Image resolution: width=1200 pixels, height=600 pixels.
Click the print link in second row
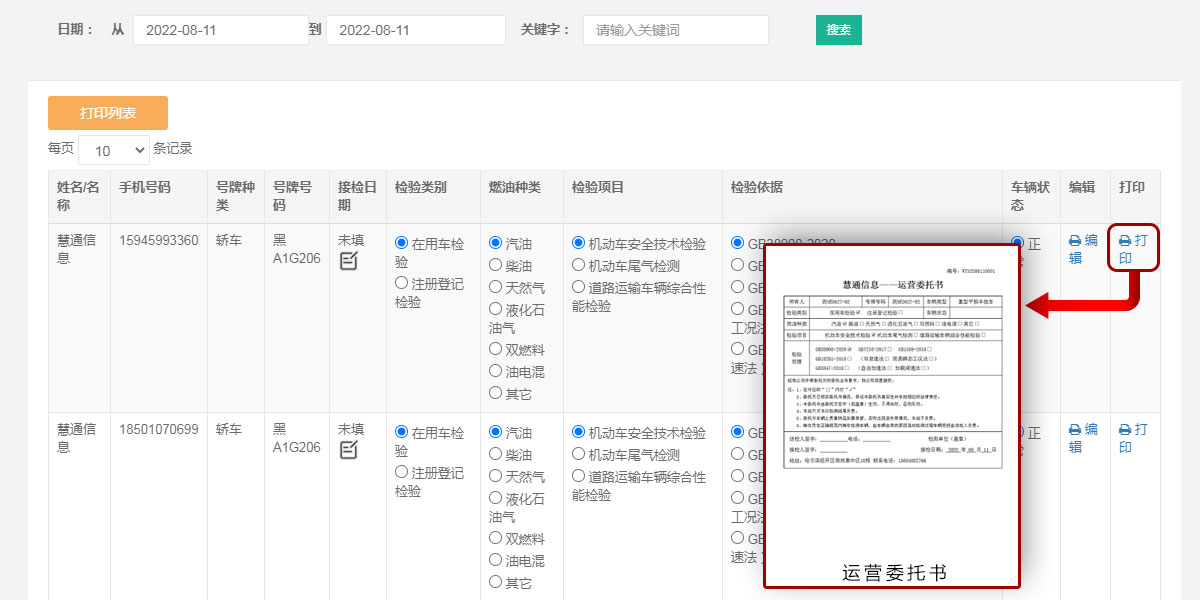[1133, 438]
